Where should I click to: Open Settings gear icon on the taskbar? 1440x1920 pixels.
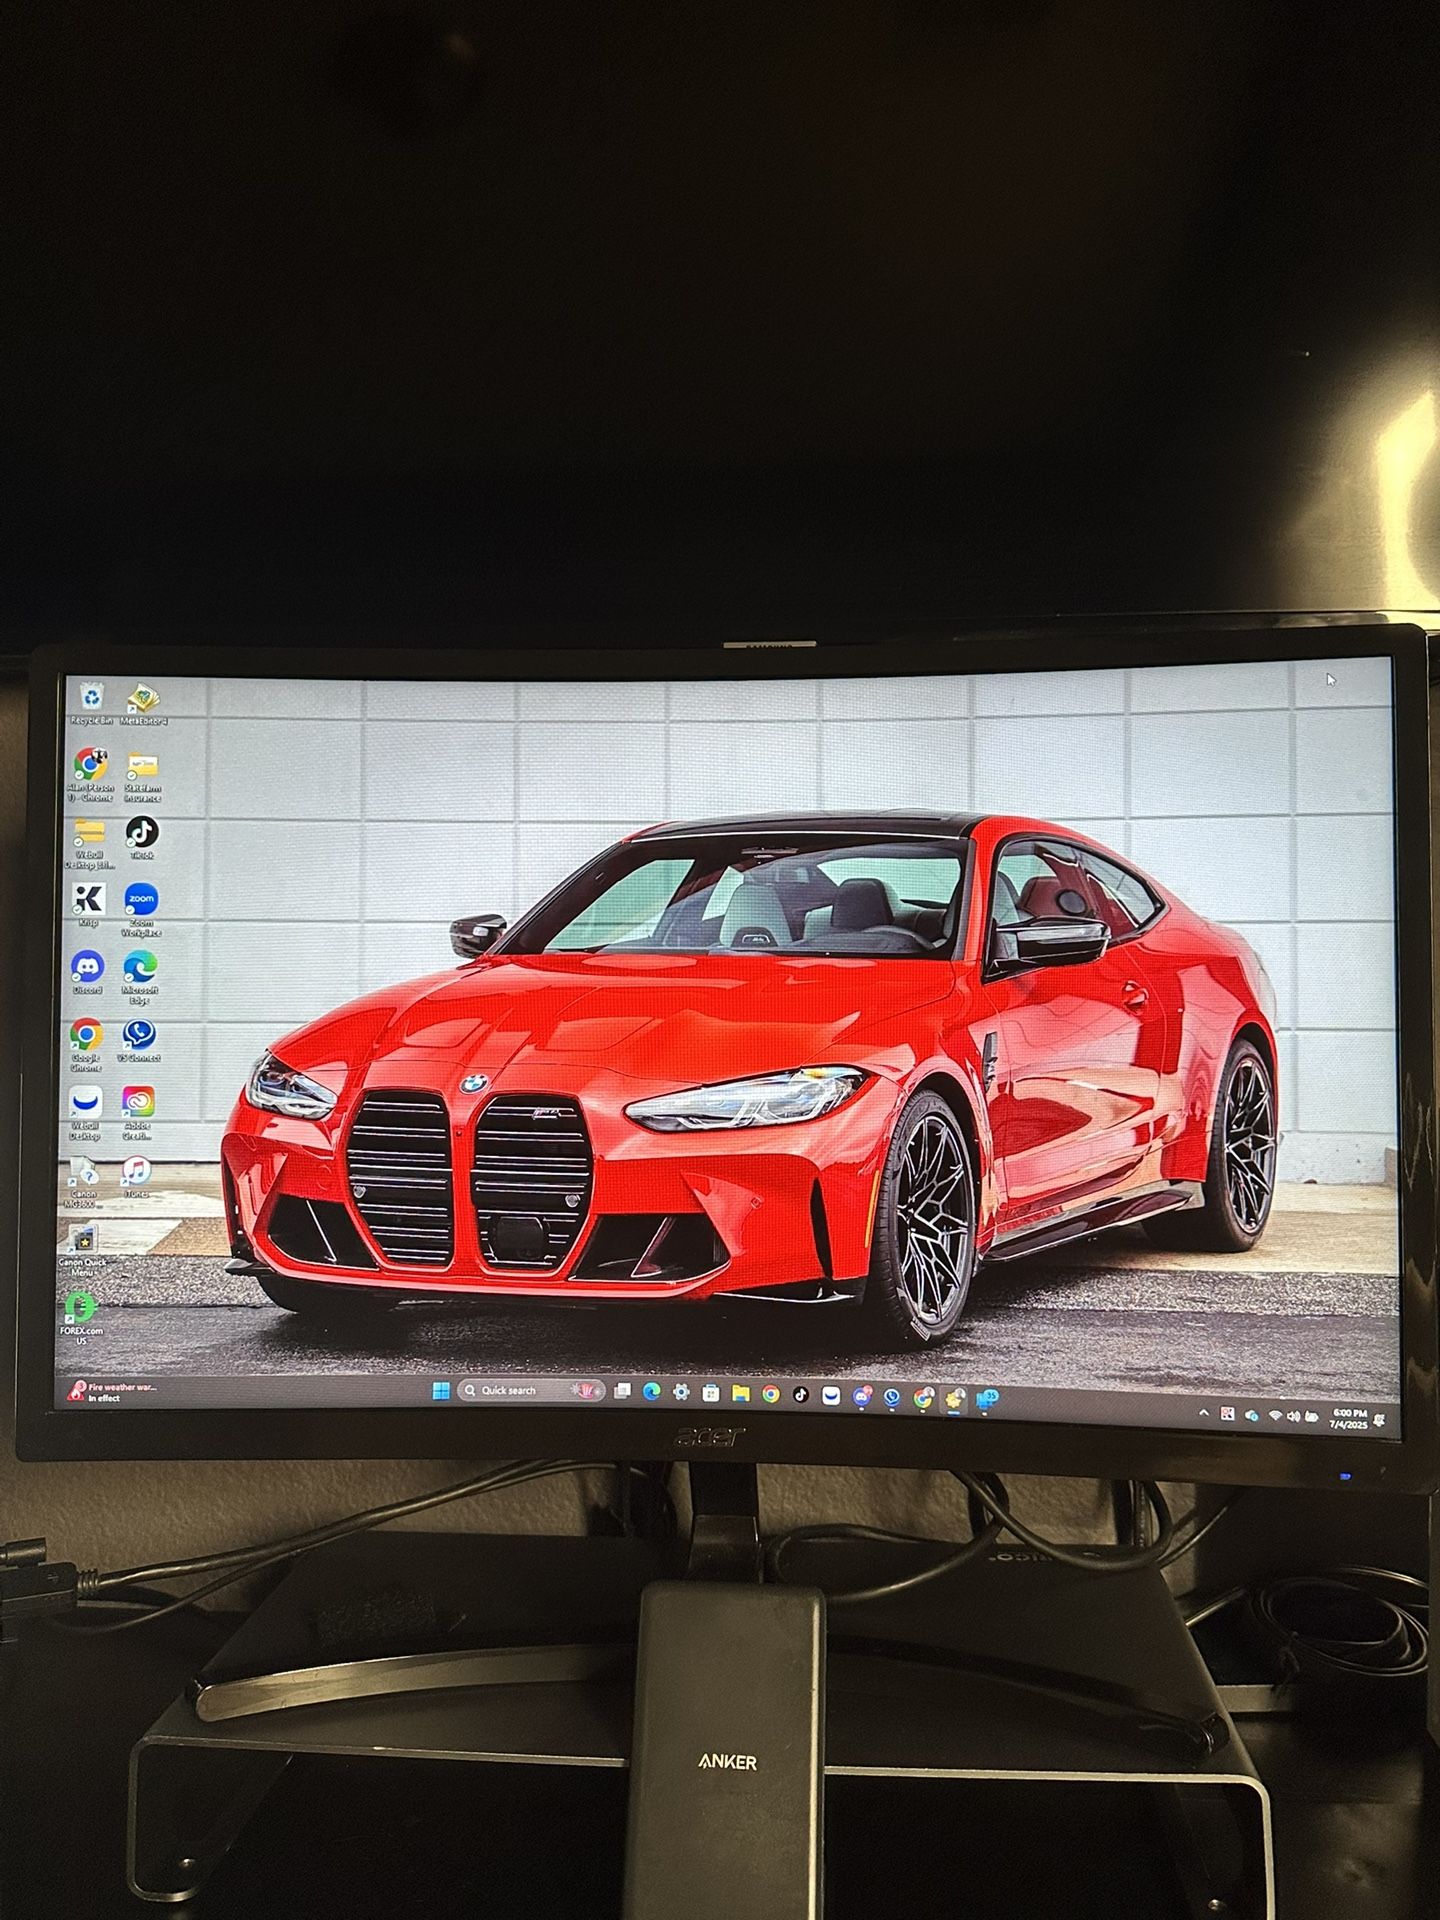coord(681,1392)
